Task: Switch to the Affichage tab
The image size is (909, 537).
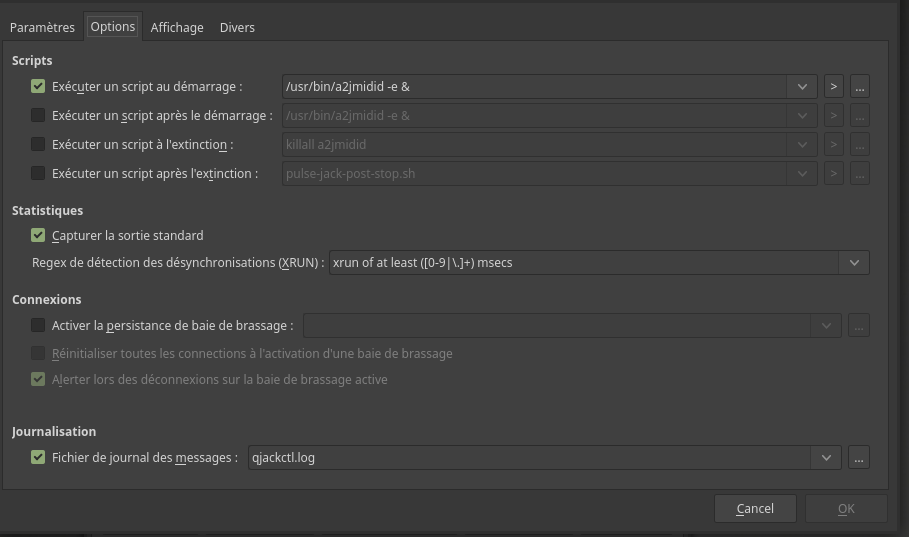Action: click(x=177, y=28)
